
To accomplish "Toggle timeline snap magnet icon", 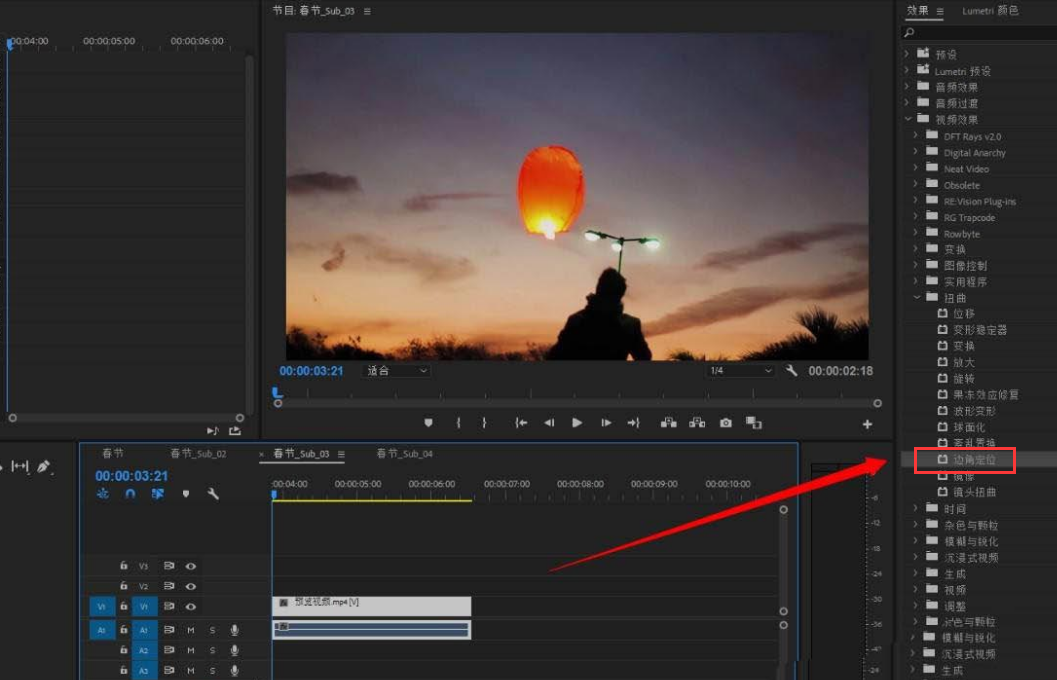I will pyautogui.click(x=130, y=494).
